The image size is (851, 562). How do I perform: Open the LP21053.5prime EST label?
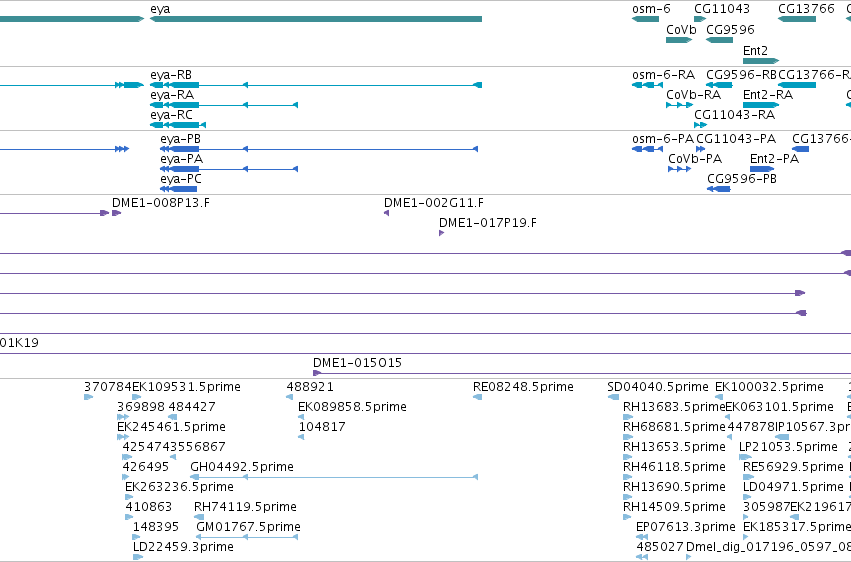[x=788, y=447]
